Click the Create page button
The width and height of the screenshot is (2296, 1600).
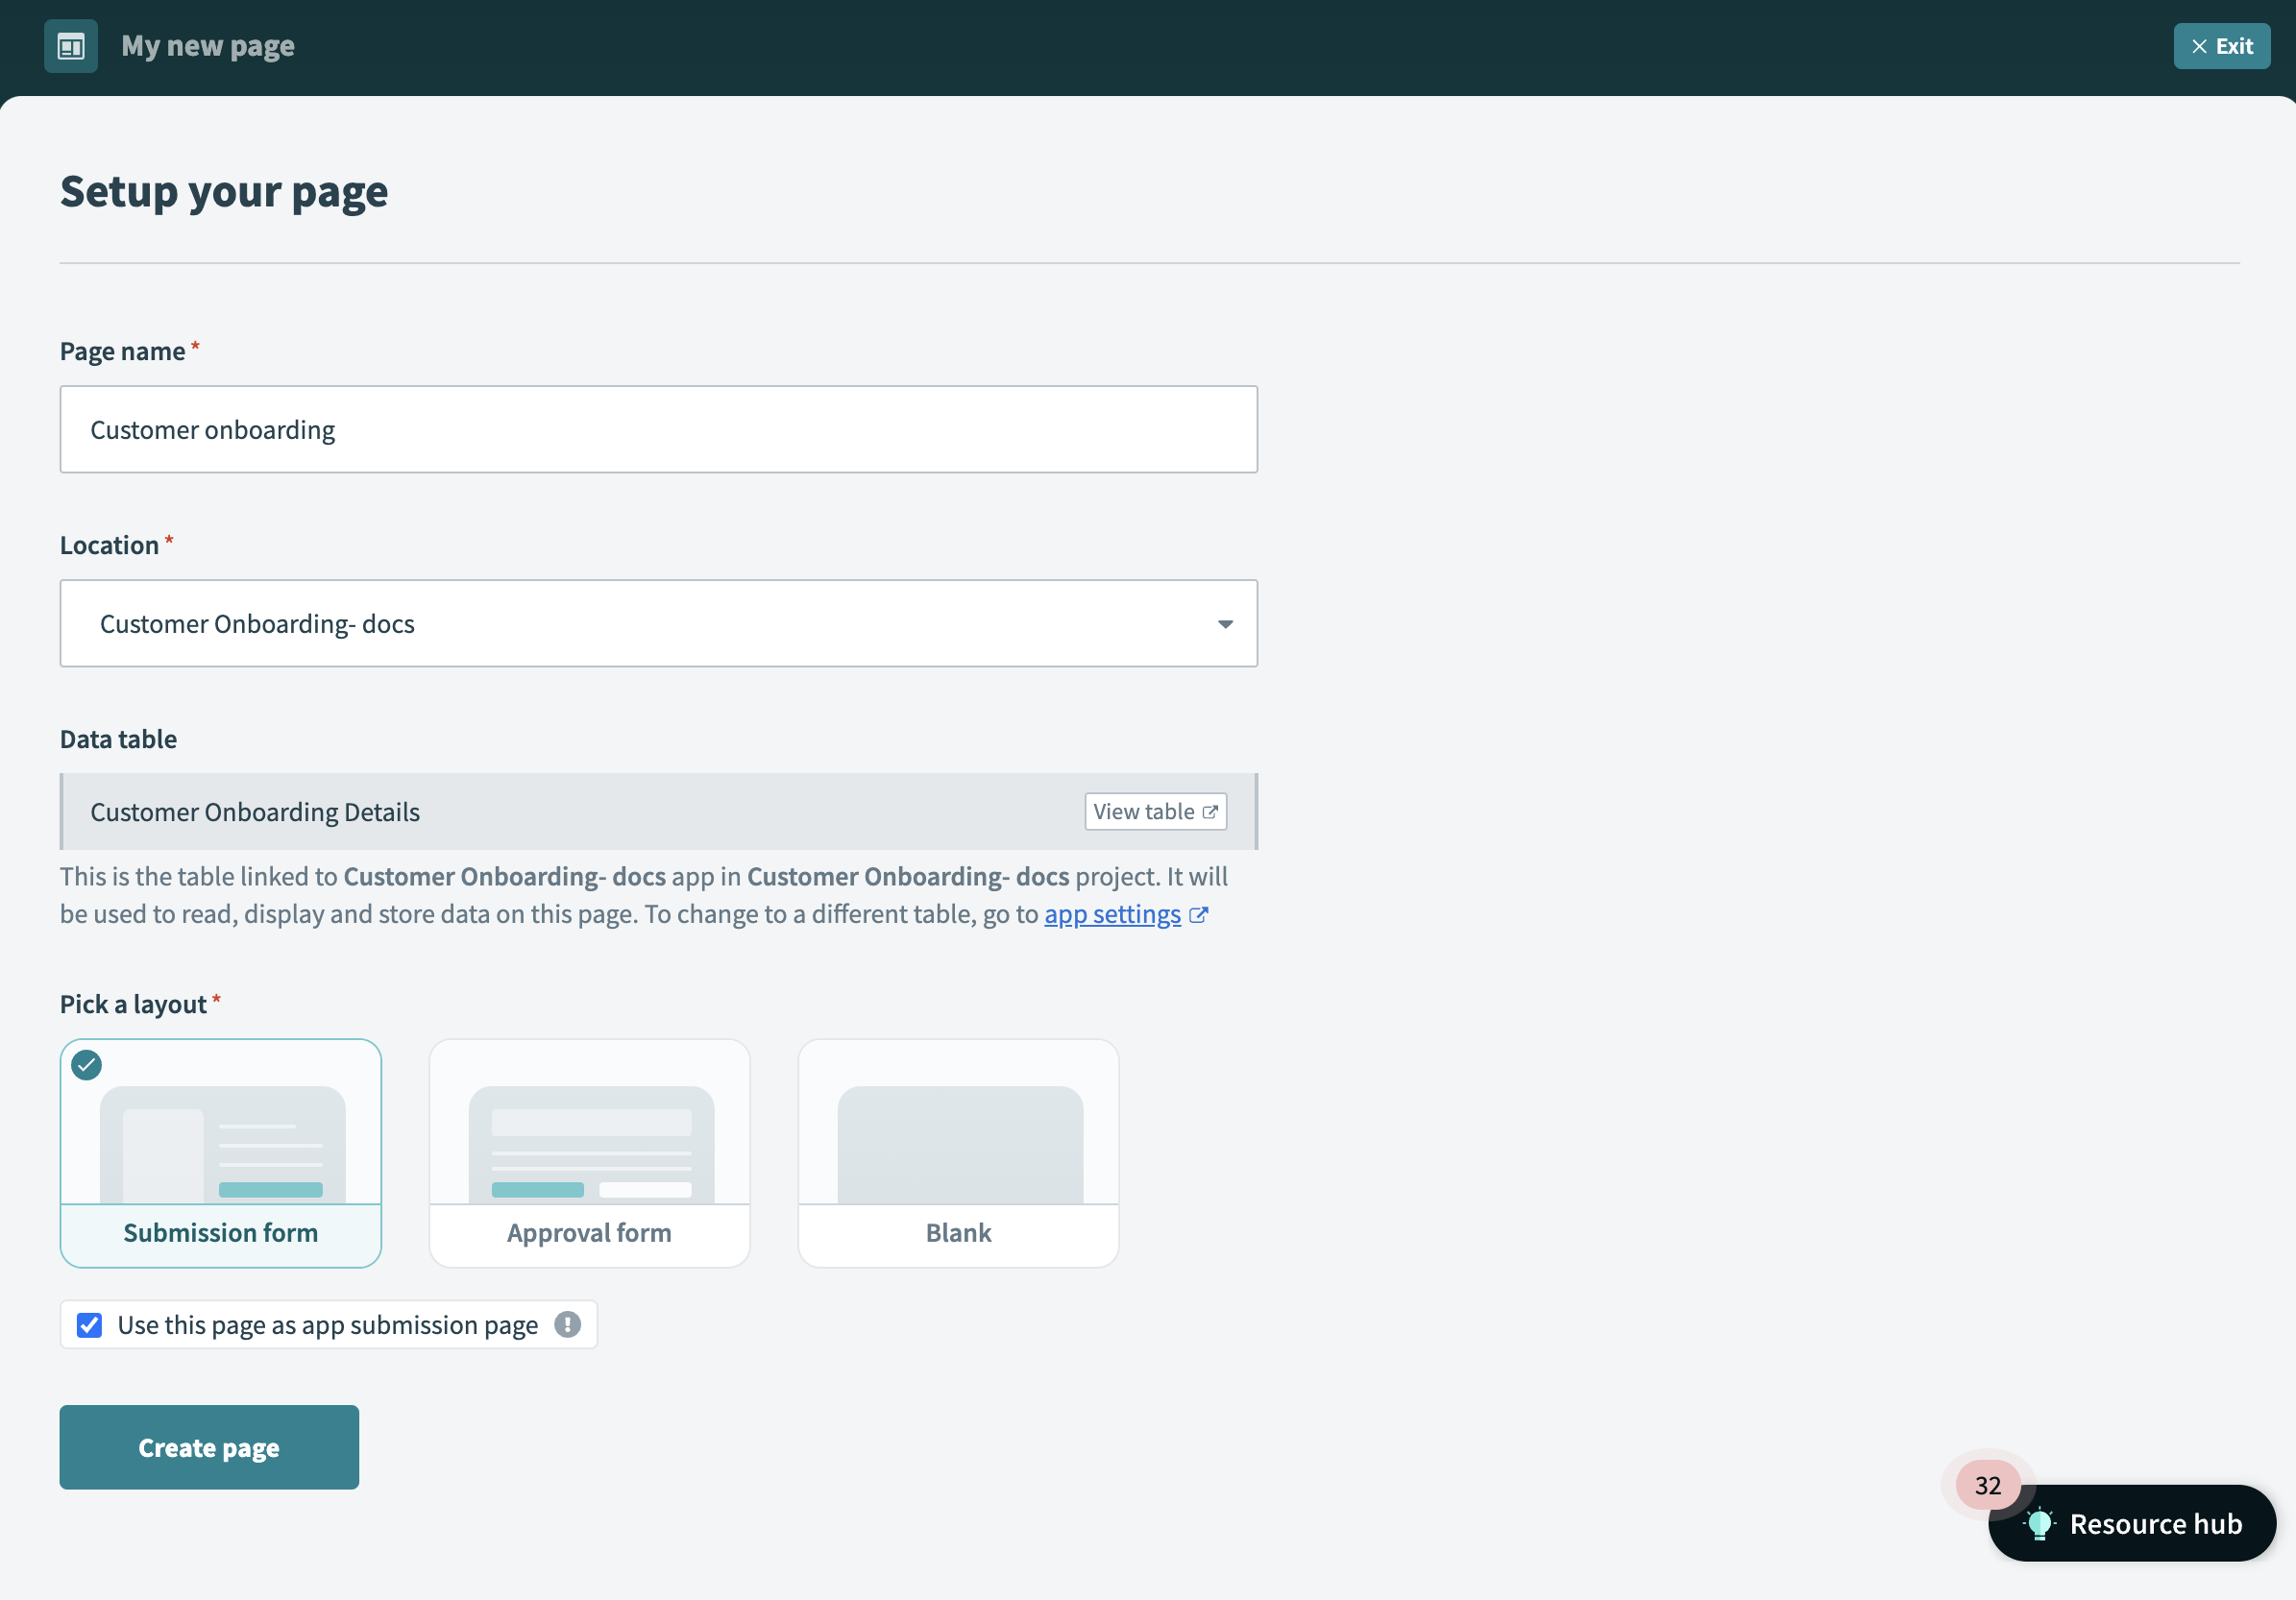[208, 1446]
